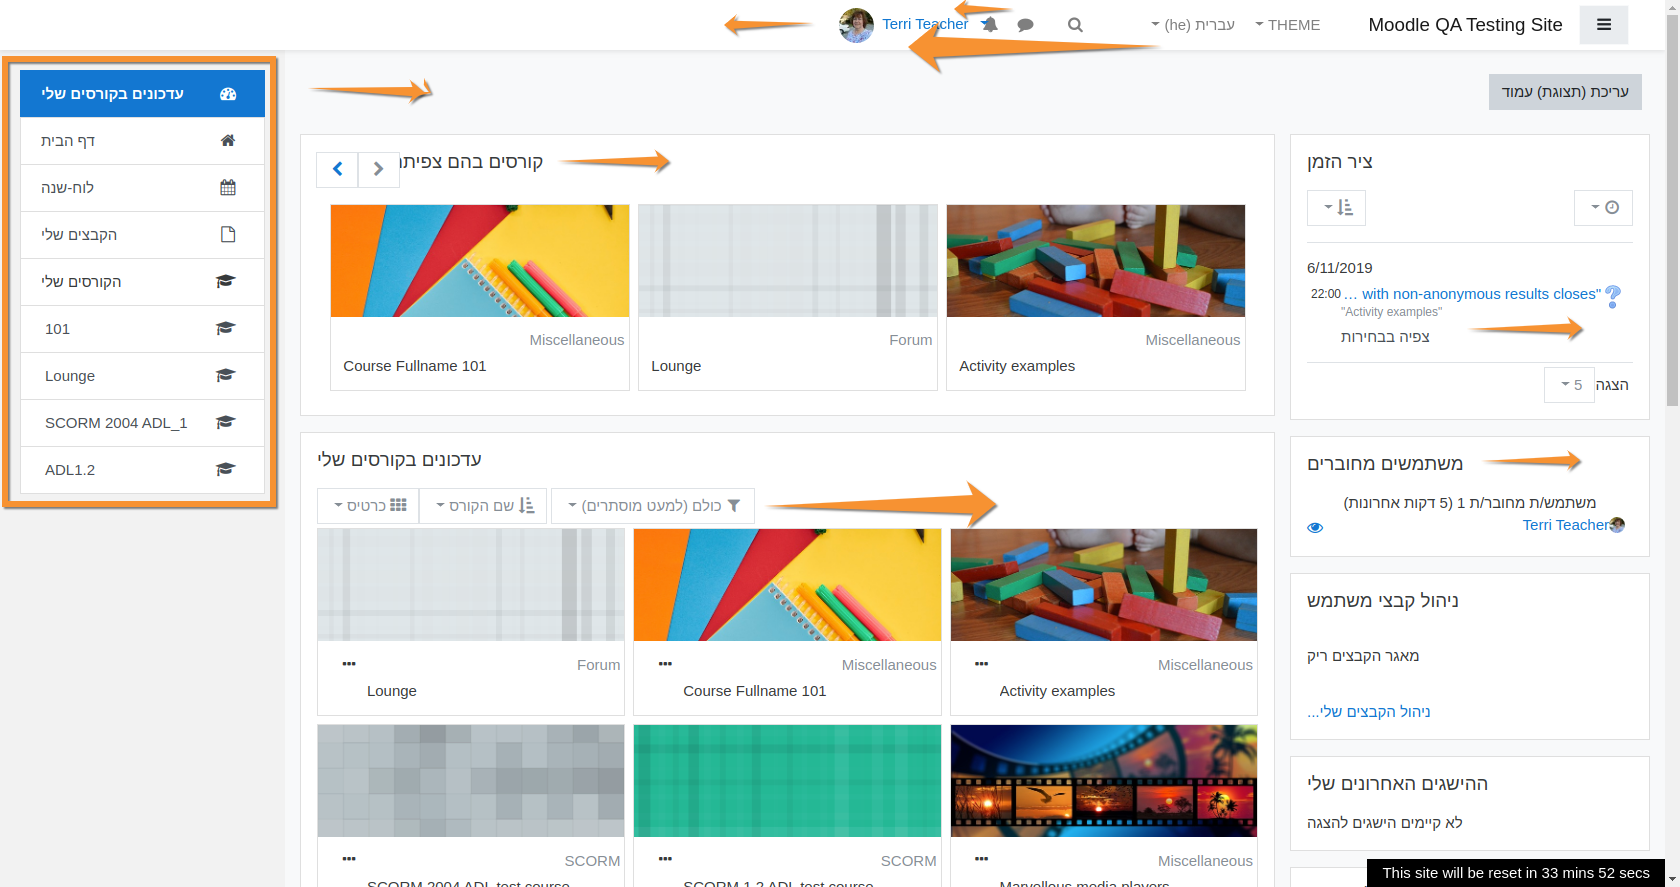Click the wooden blocks image in course overview
1680x887 pixels.
(1104, 585)
